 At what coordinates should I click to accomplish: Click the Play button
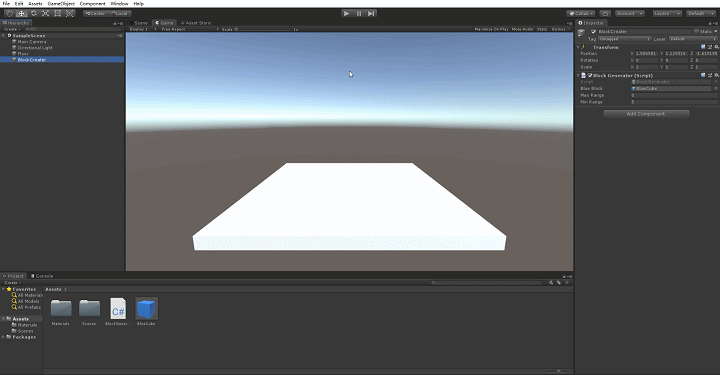pyautogui.click(x=346, y=13)
